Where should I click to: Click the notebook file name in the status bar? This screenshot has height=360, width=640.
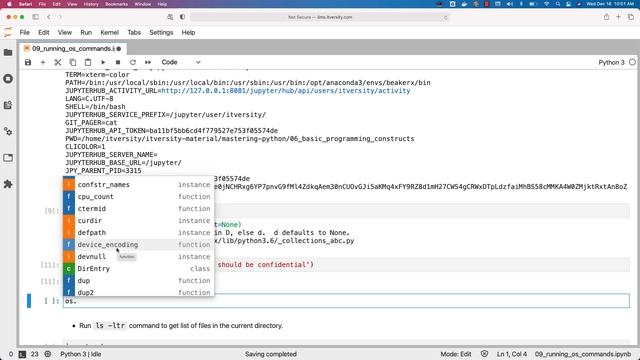583,354
